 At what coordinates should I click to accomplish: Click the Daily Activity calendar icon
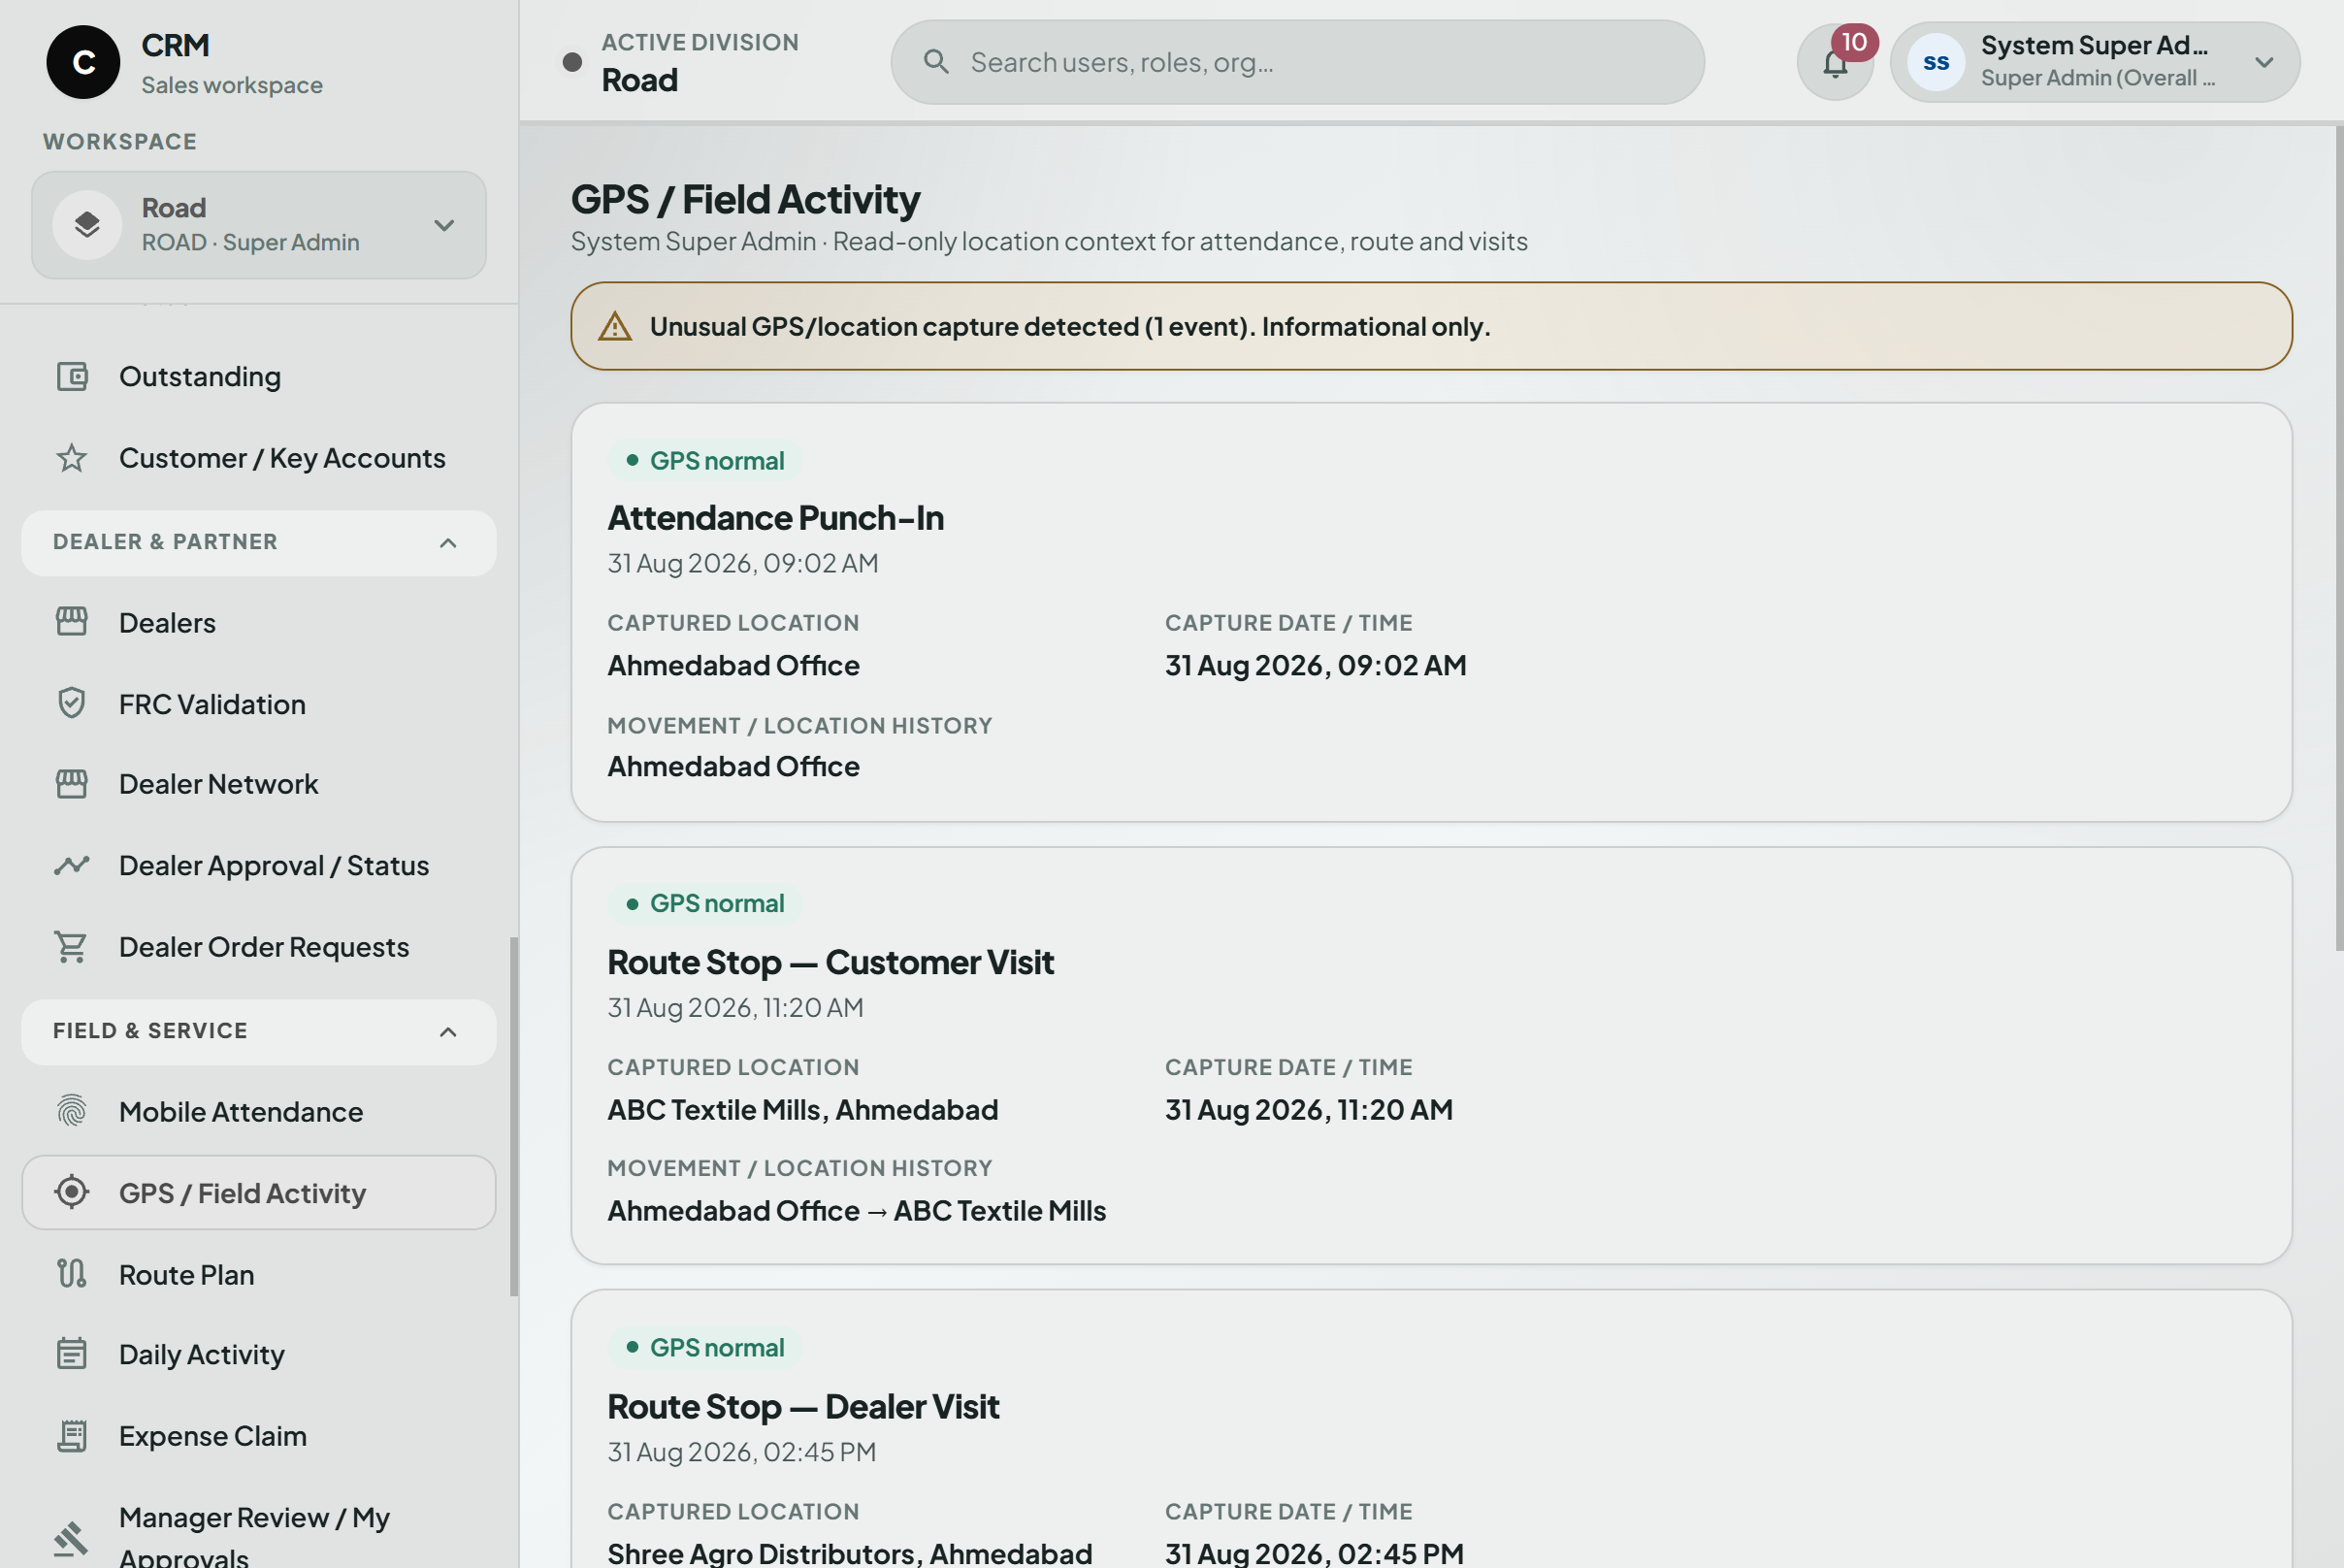pos(72,1354)
